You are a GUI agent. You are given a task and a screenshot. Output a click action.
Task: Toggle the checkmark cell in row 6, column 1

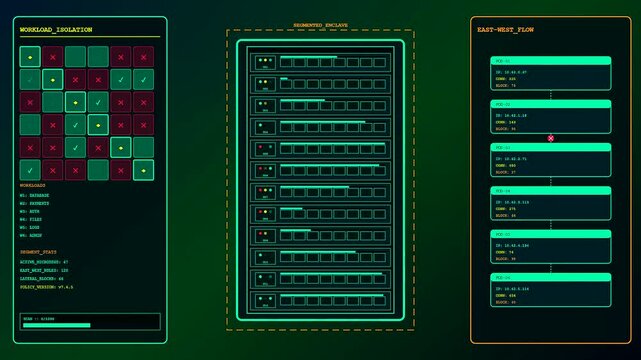[30, 170]
